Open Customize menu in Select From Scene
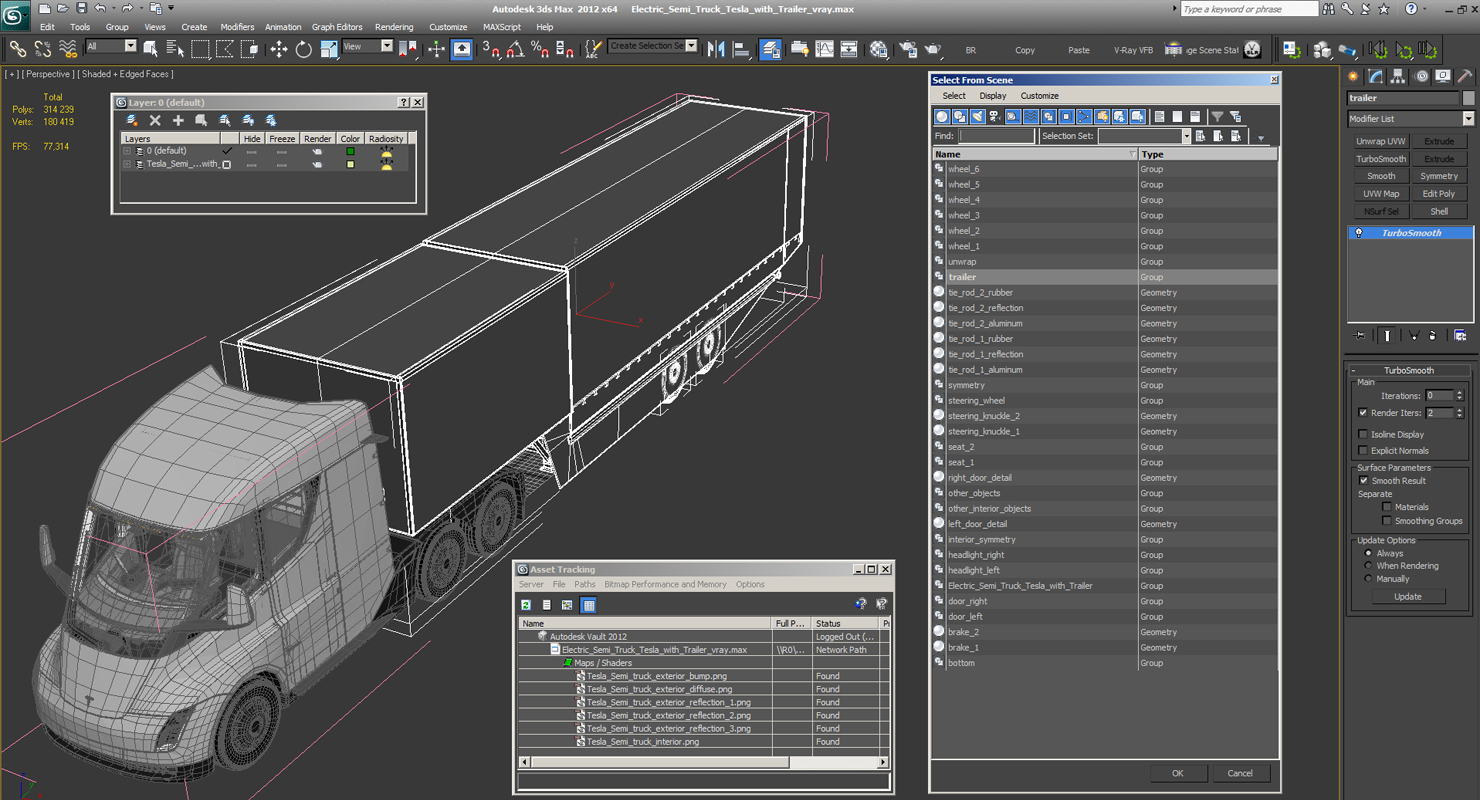 [1039, 96]
